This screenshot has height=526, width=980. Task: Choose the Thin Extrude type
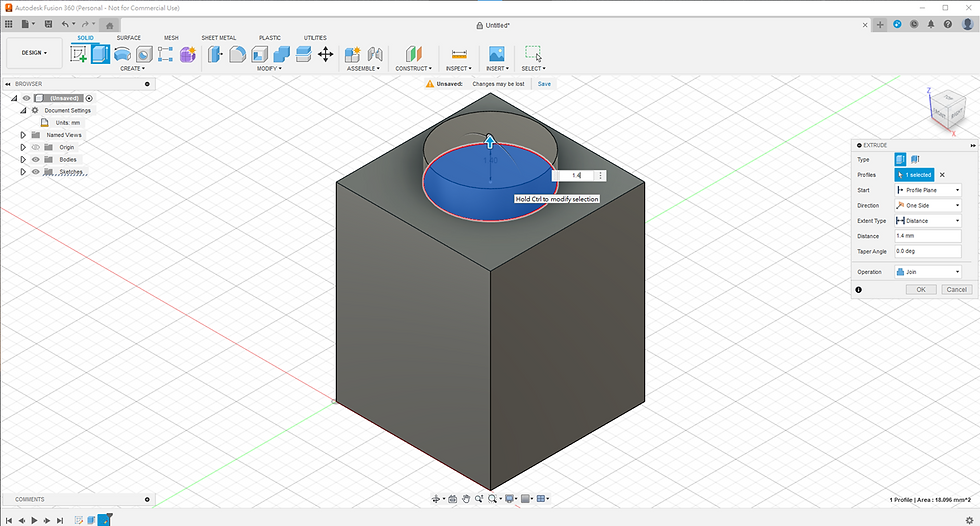pyautogui.click(x=915, y=159)
